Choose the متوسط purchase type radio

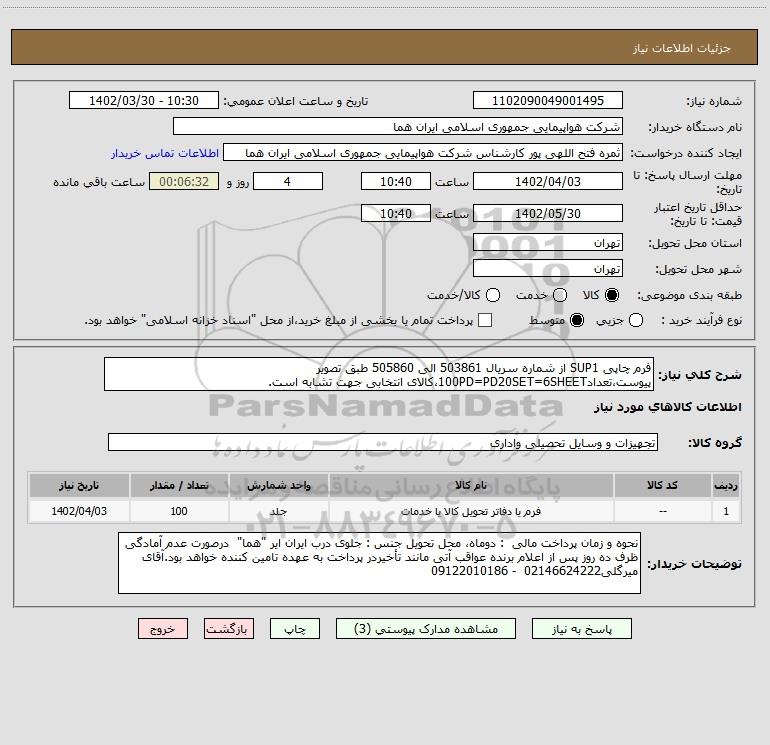577,320
